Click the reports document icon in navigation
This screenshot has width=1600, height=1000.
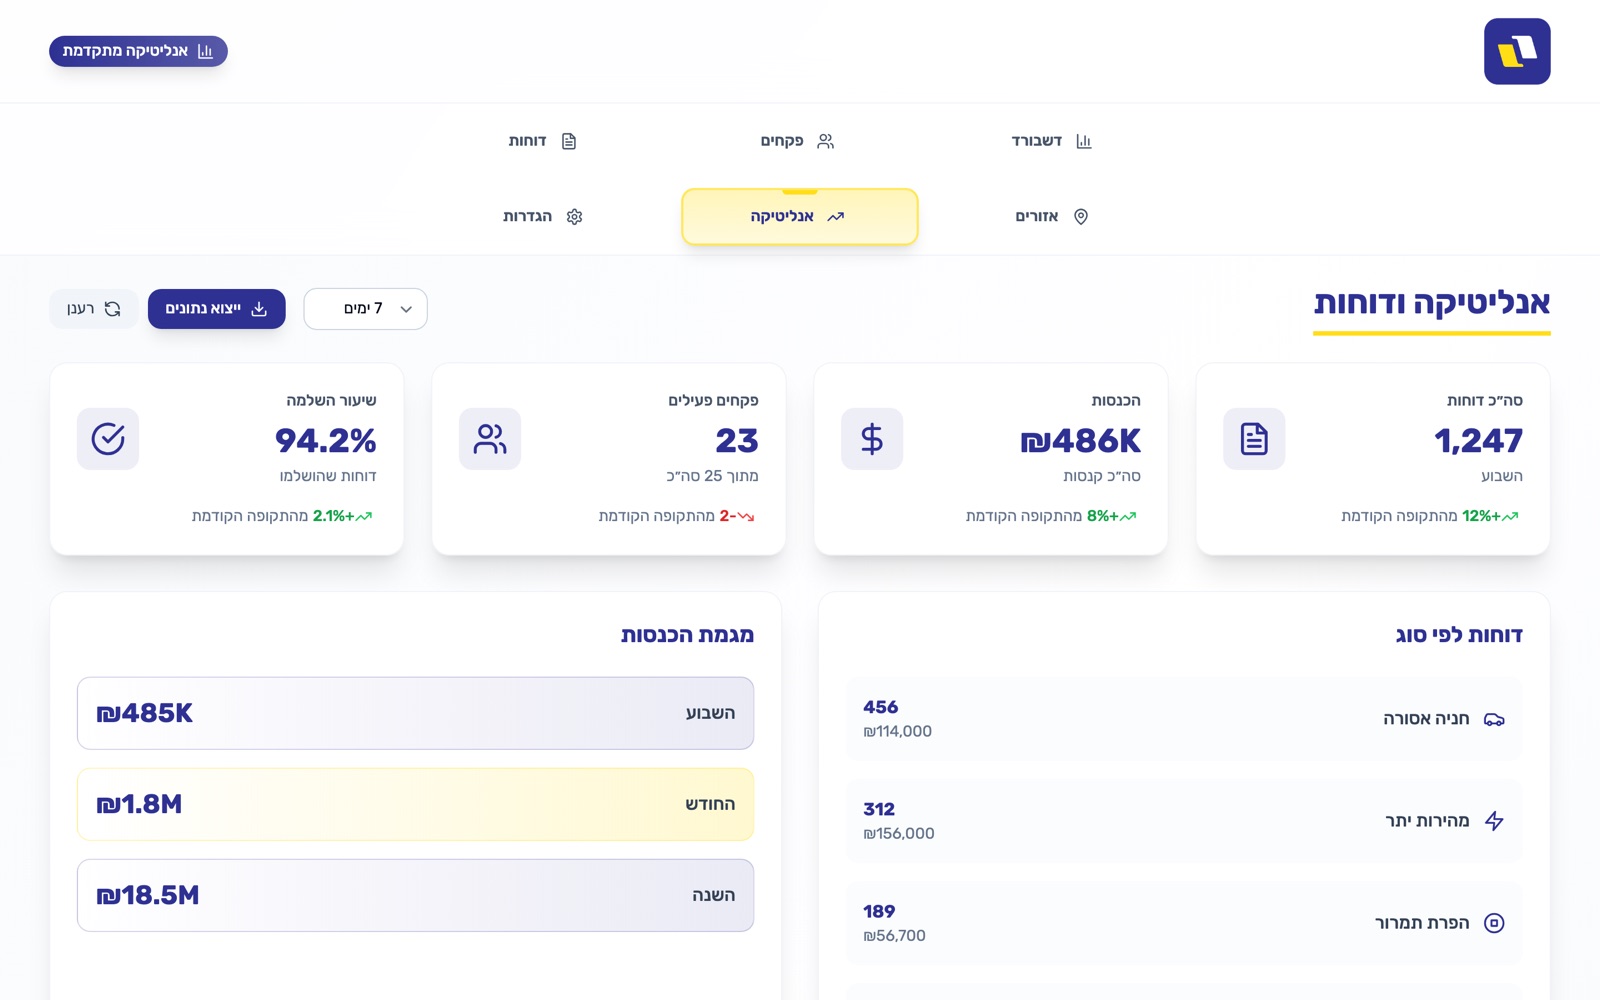[569, 141]
